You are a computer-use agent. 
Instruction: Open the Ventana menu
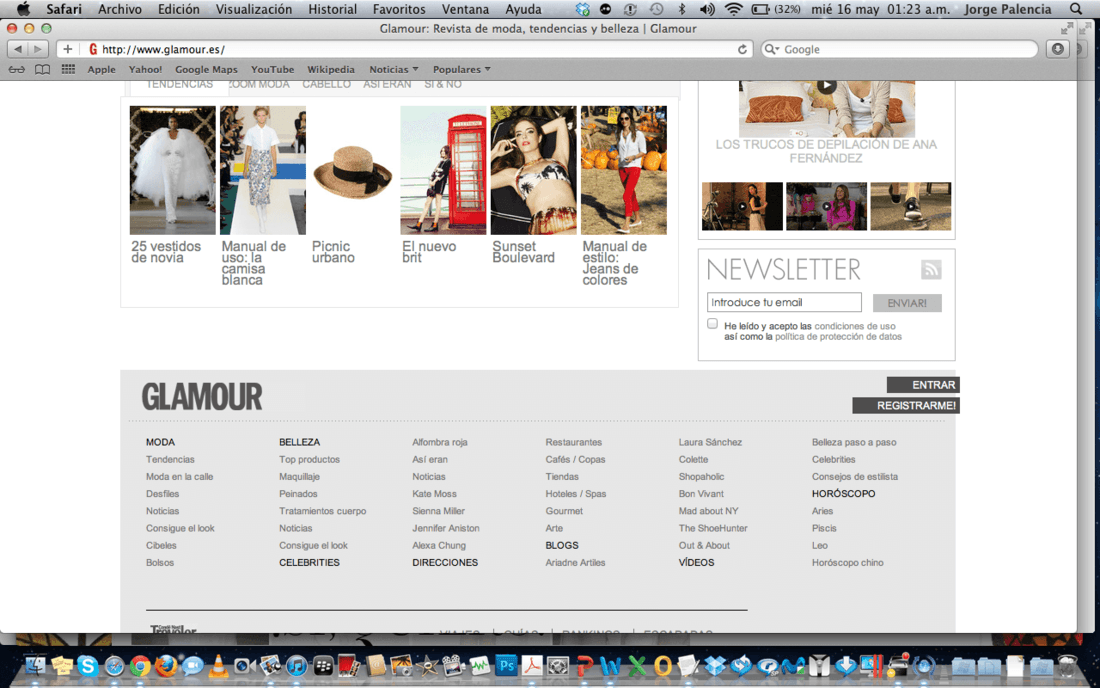[x=465, y=9]
